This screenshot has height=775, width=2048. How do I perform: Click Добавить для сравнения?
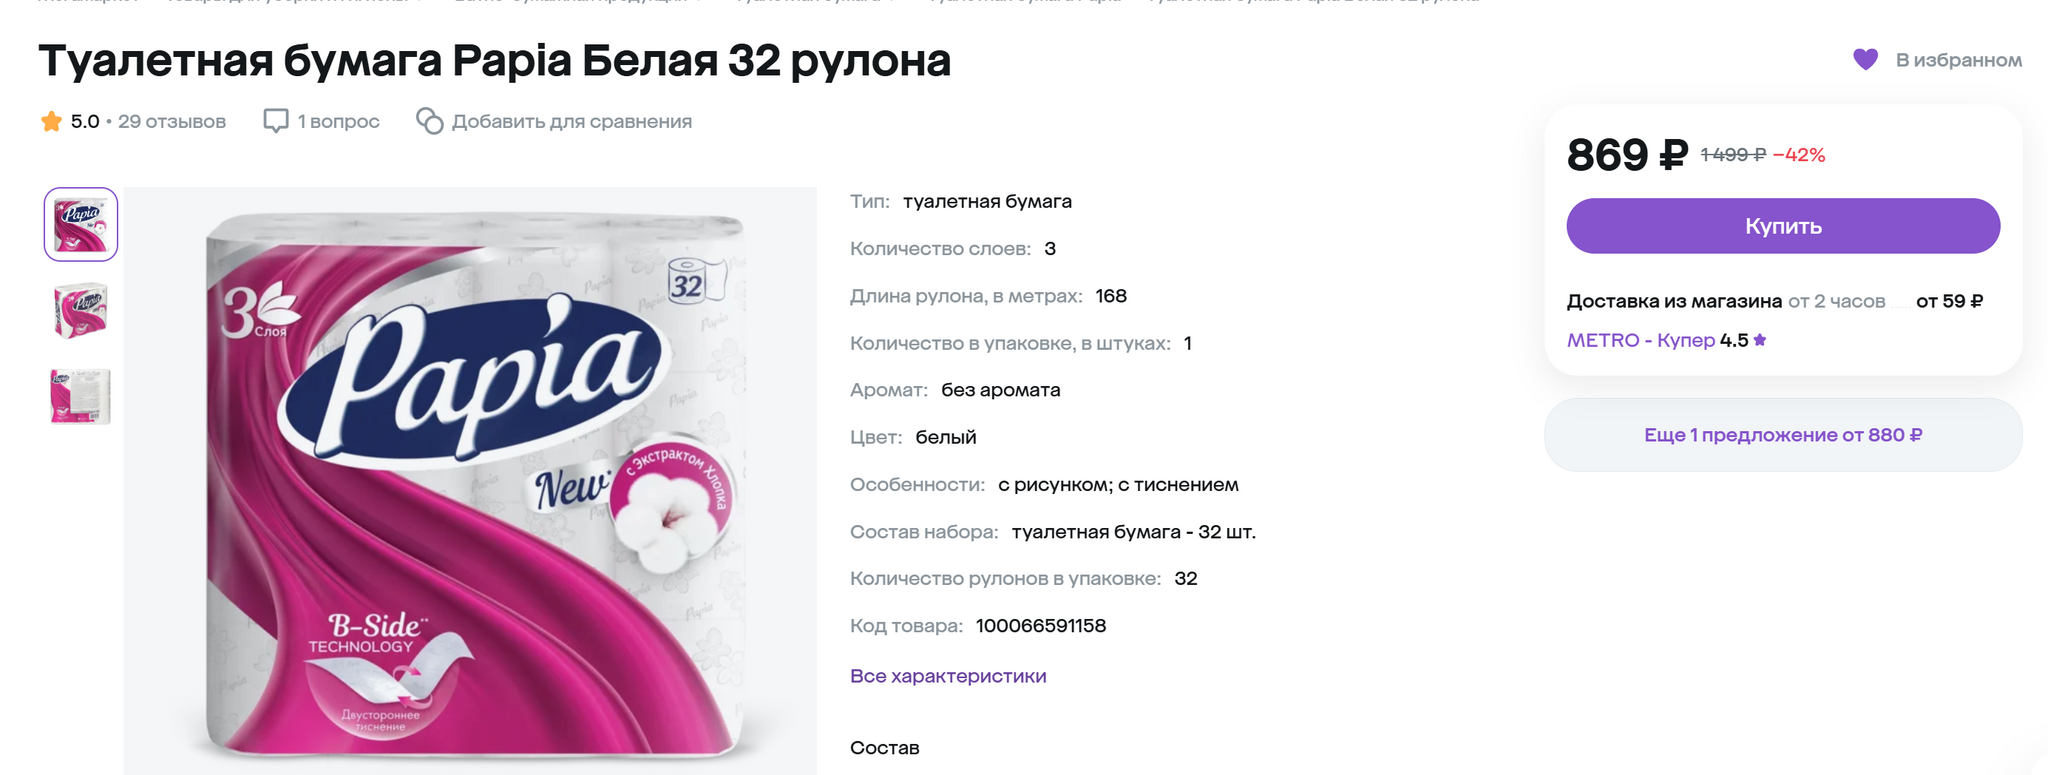(572, 122)
